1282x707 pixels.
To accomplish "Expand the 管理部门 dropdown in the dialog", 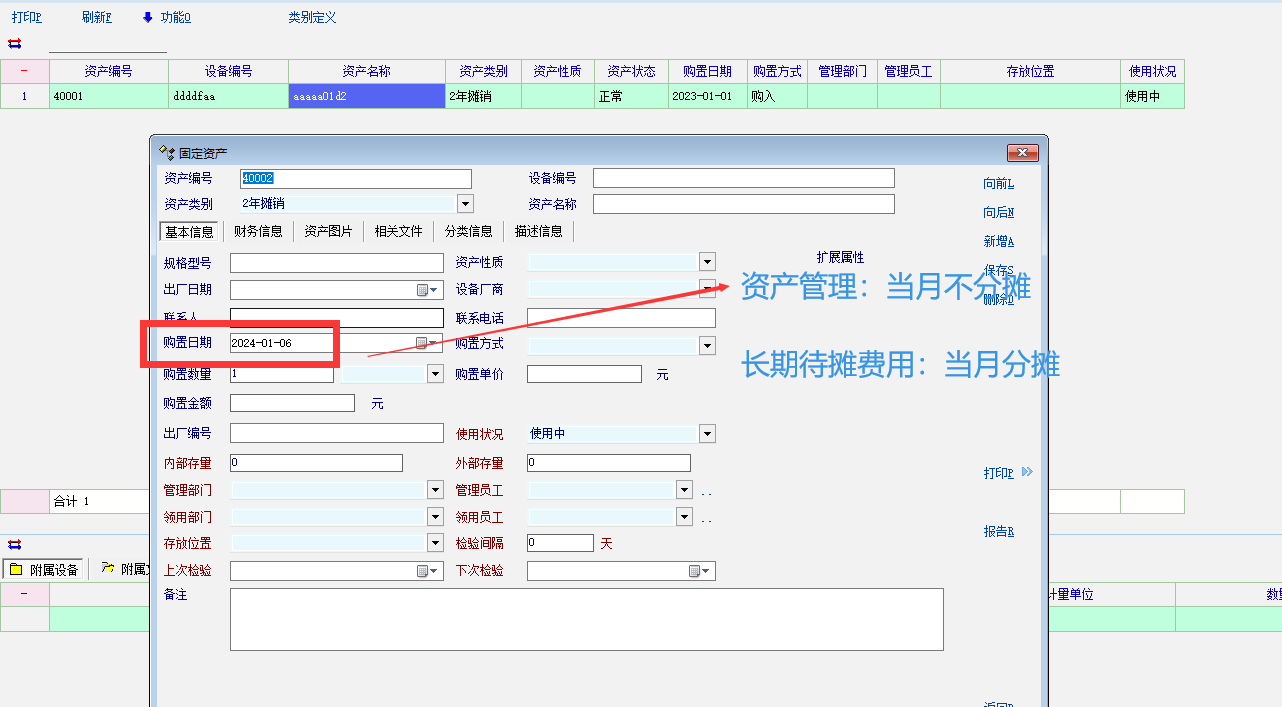I will (x=435, y=490).
